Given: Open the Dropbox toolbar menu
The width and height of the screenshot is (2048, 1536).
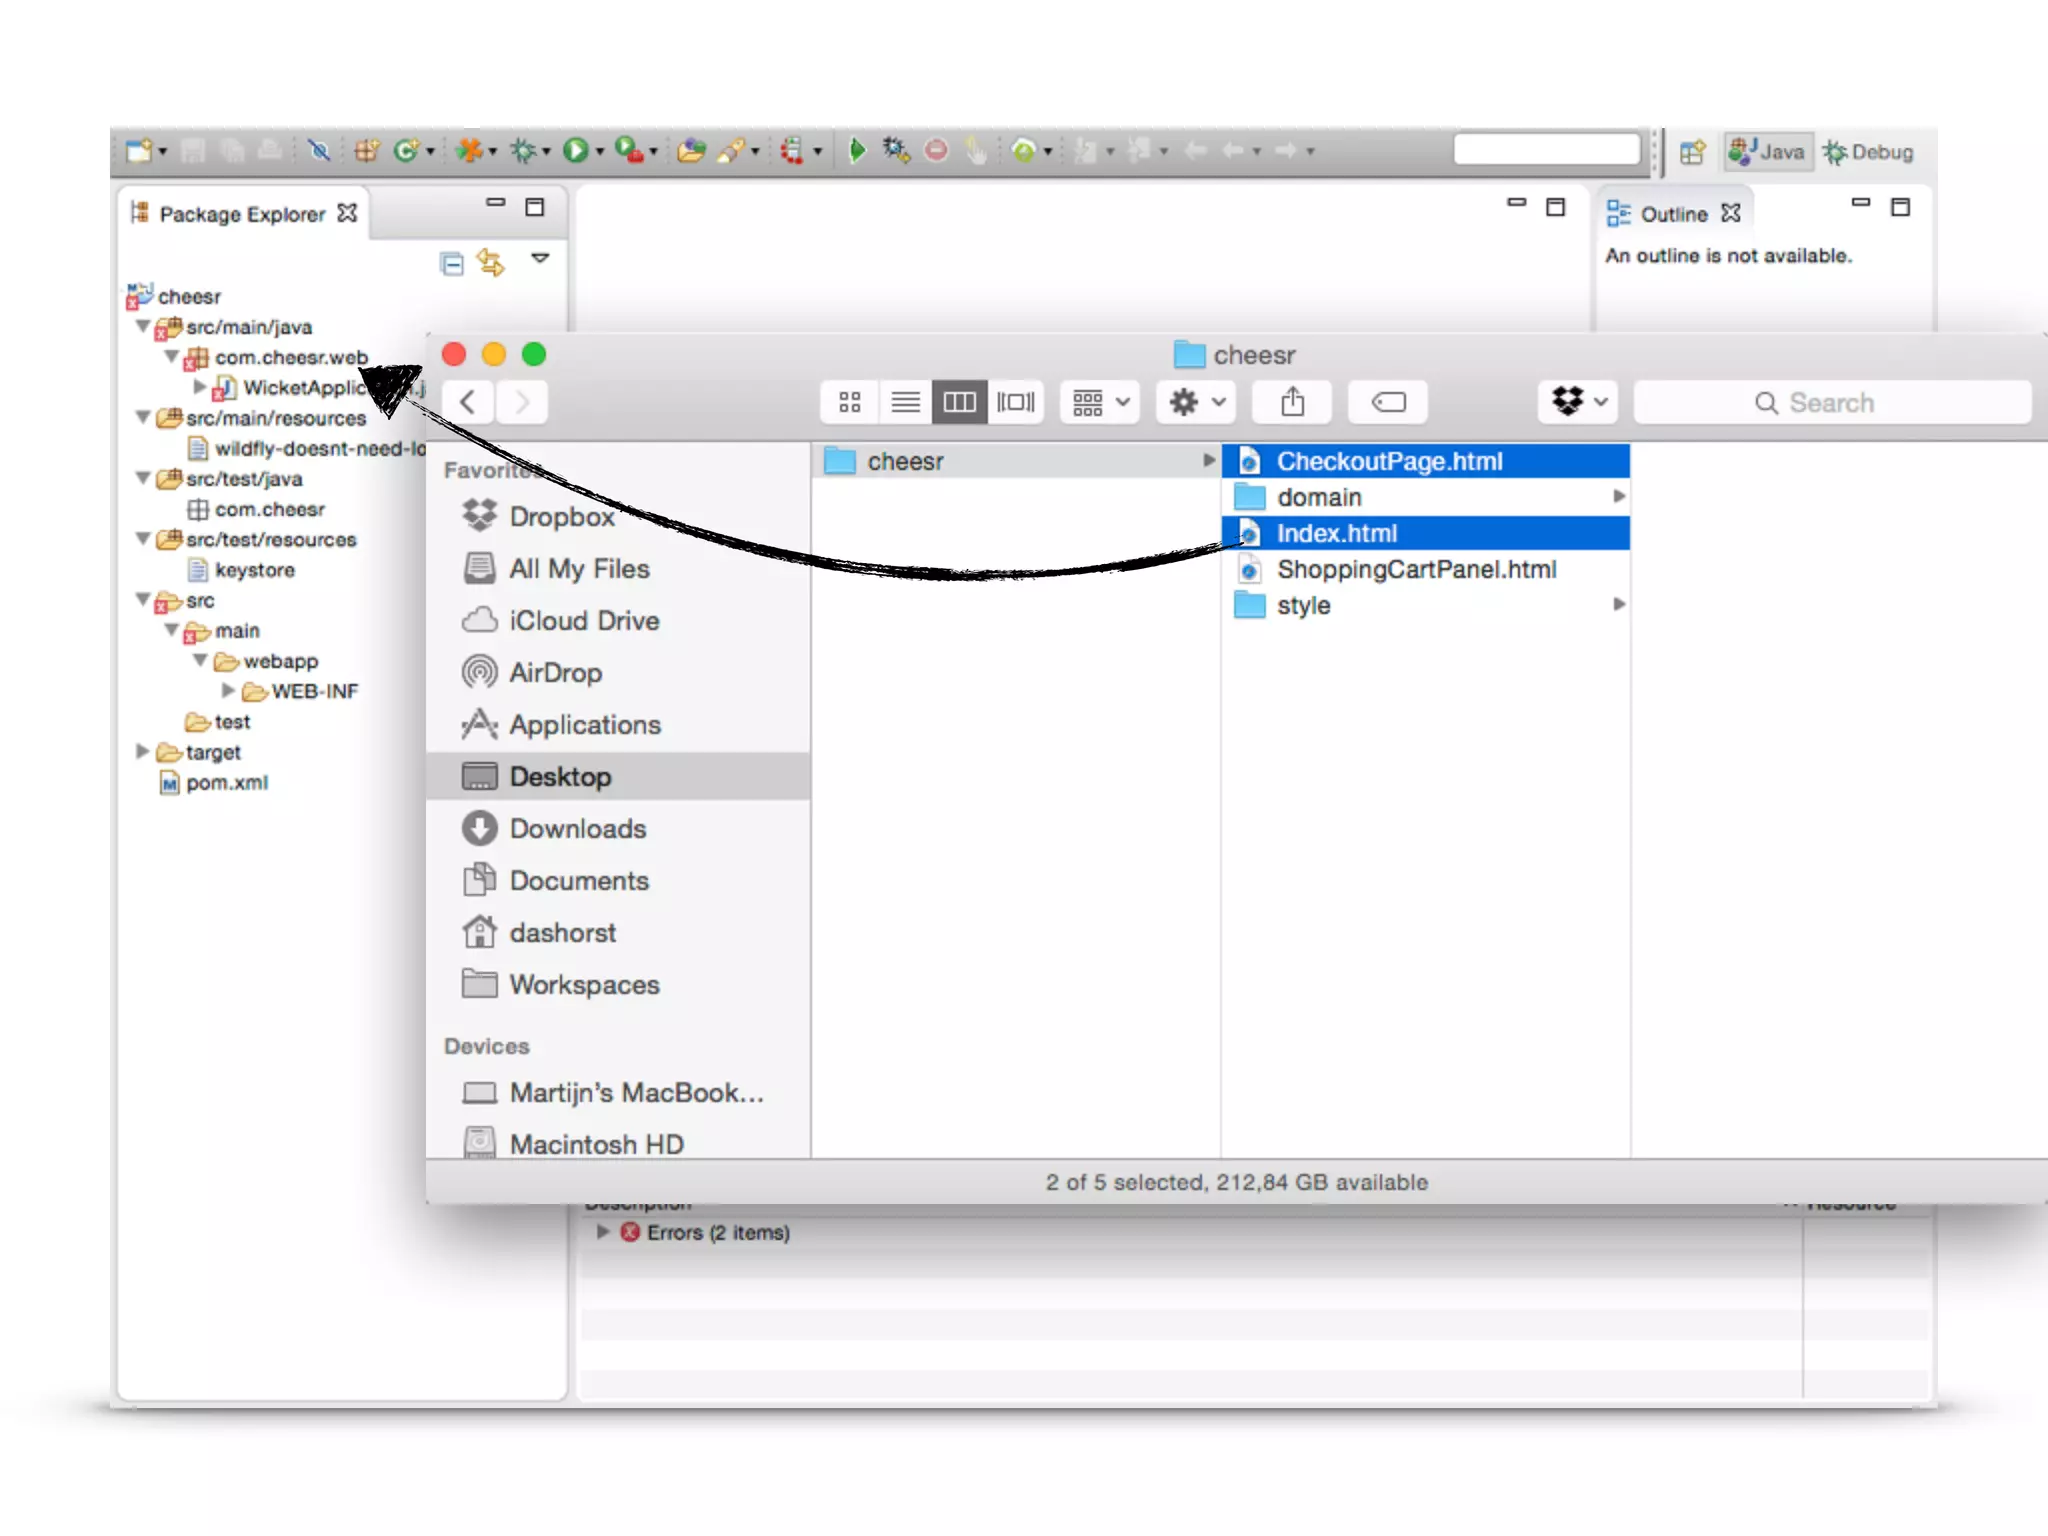Looking at the screenshot, I should point(1578,402).
